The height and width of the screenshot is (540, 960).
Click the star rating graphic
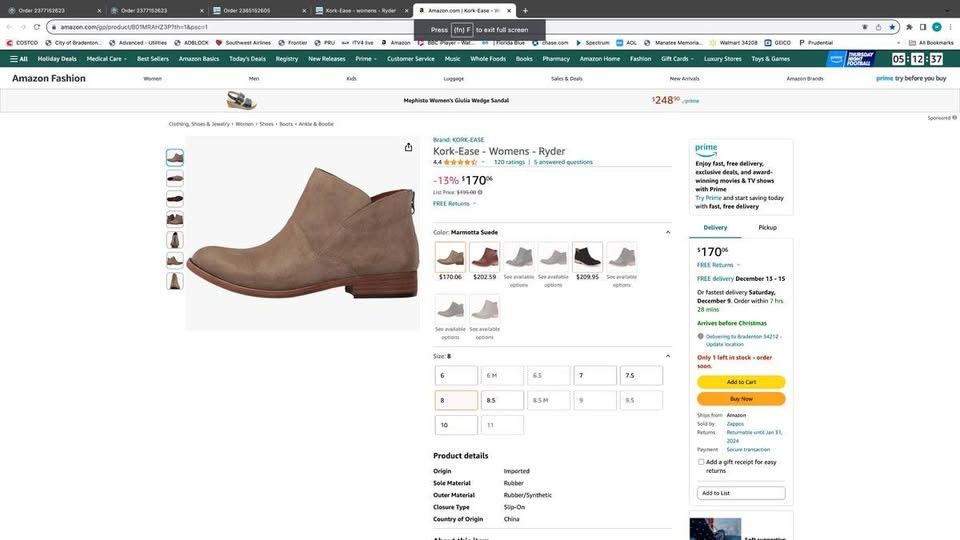(x=460, y=162)
